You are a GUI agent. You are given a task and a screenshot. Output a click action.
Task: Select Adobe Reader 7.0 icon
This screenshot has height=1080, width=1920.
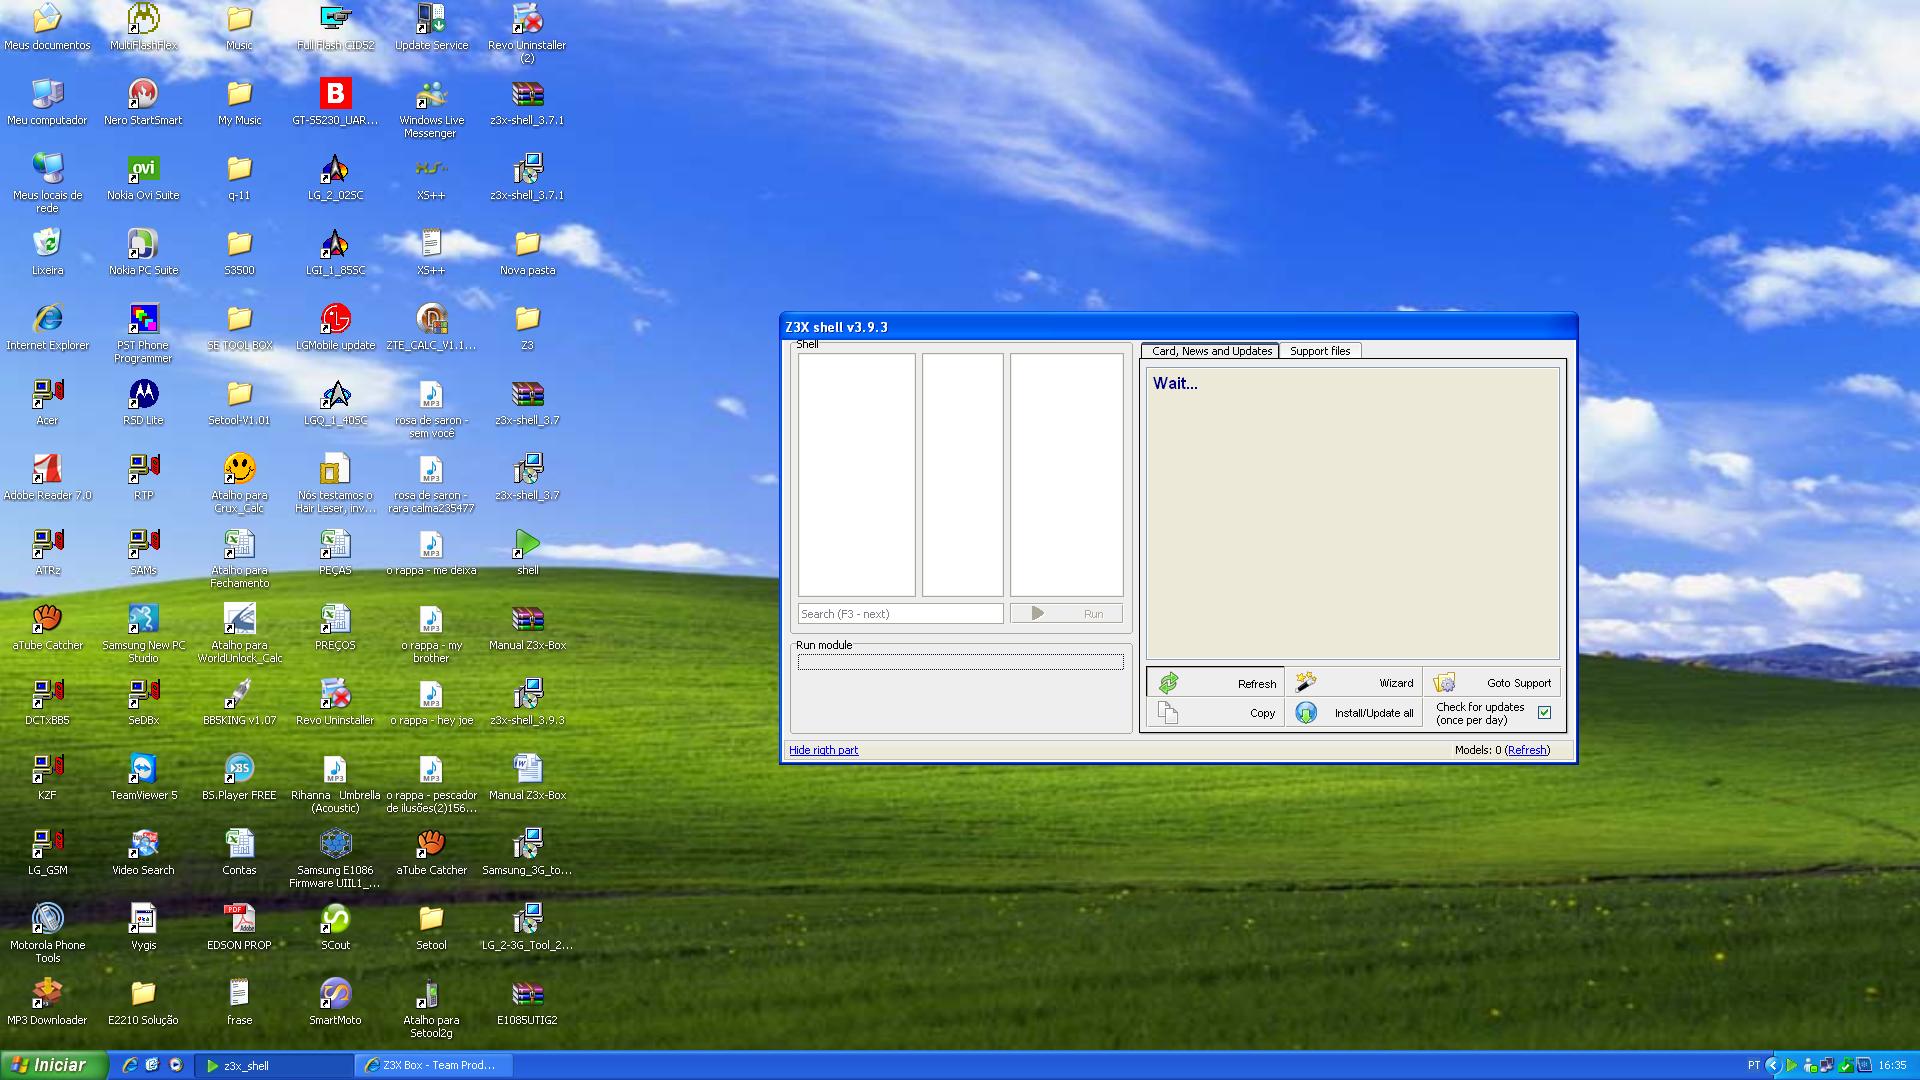pyautogui.click(x=47, y=477)
